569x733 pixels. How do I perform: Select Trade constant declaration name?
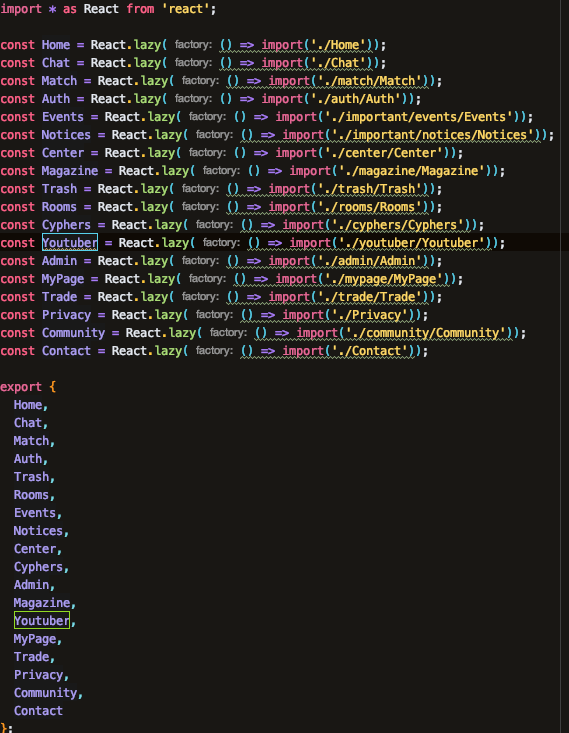(59, 297)
